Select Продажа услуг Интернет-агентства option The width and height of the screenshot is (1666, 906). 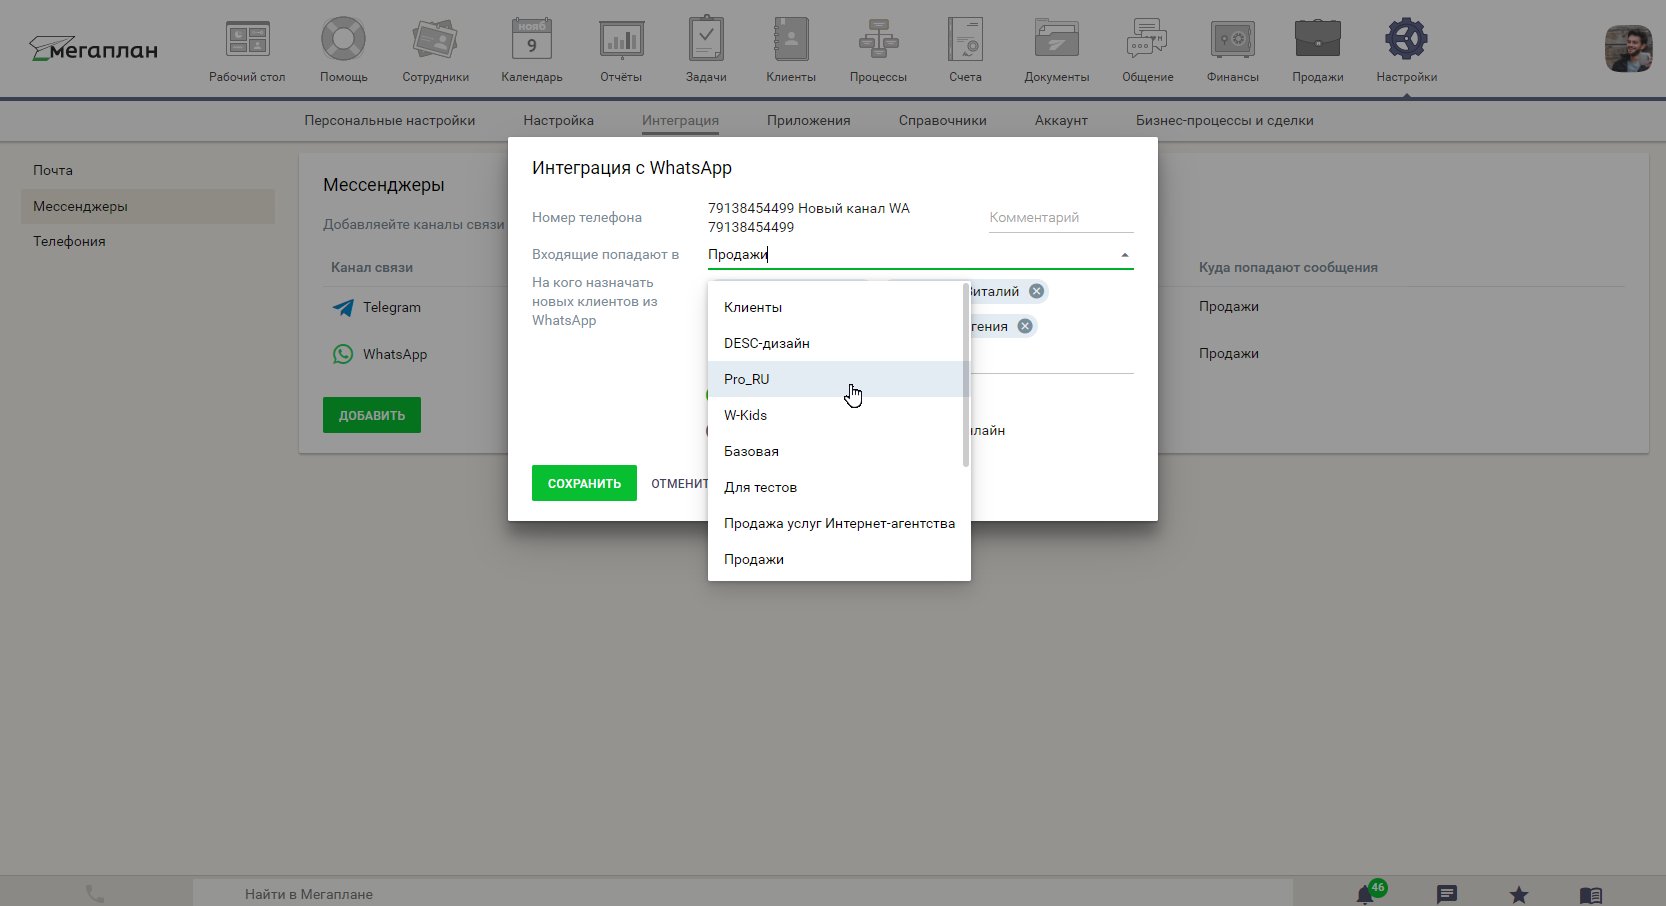[x=838, y=523]
